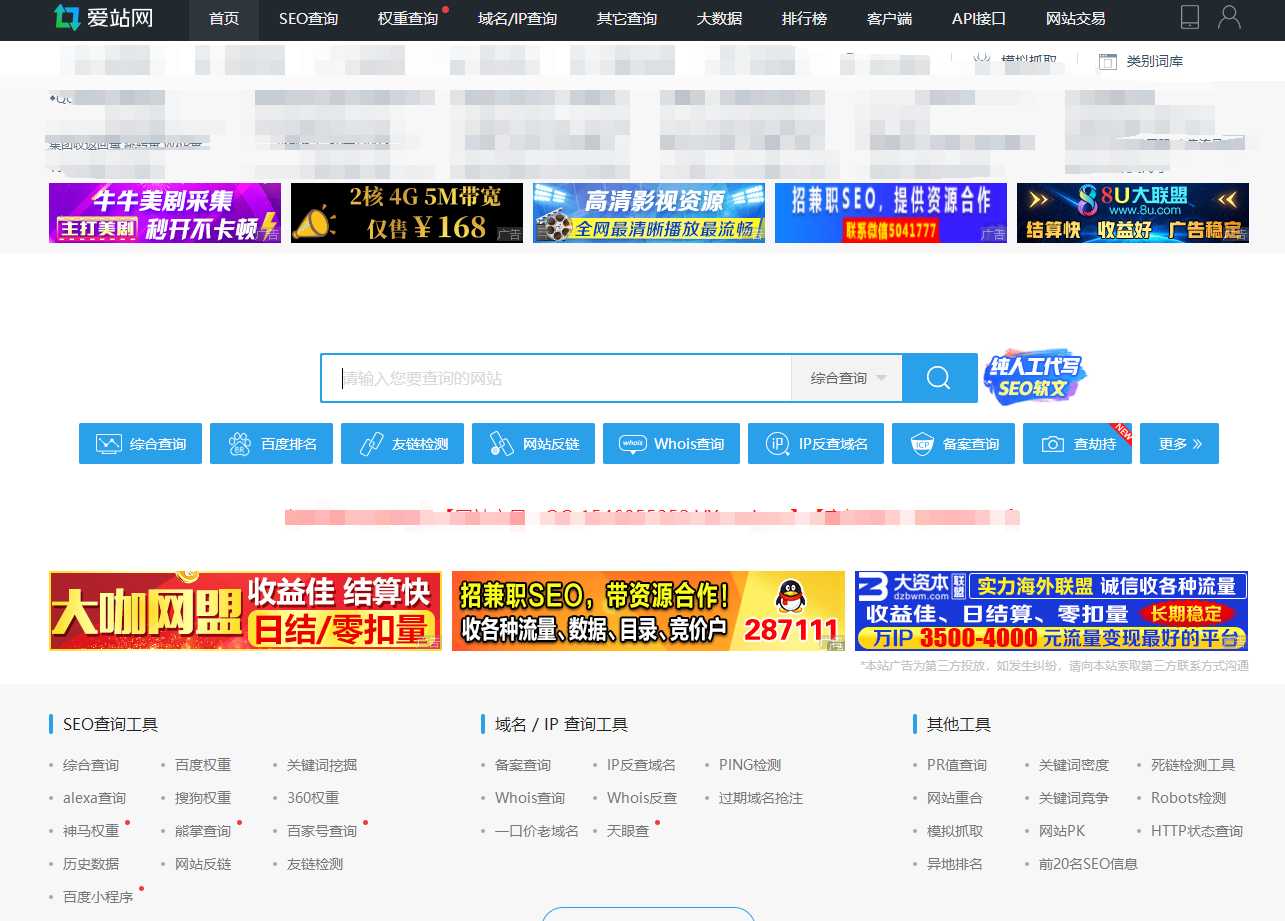Open the 综合查询 search type dropdown

click(847, 378)
